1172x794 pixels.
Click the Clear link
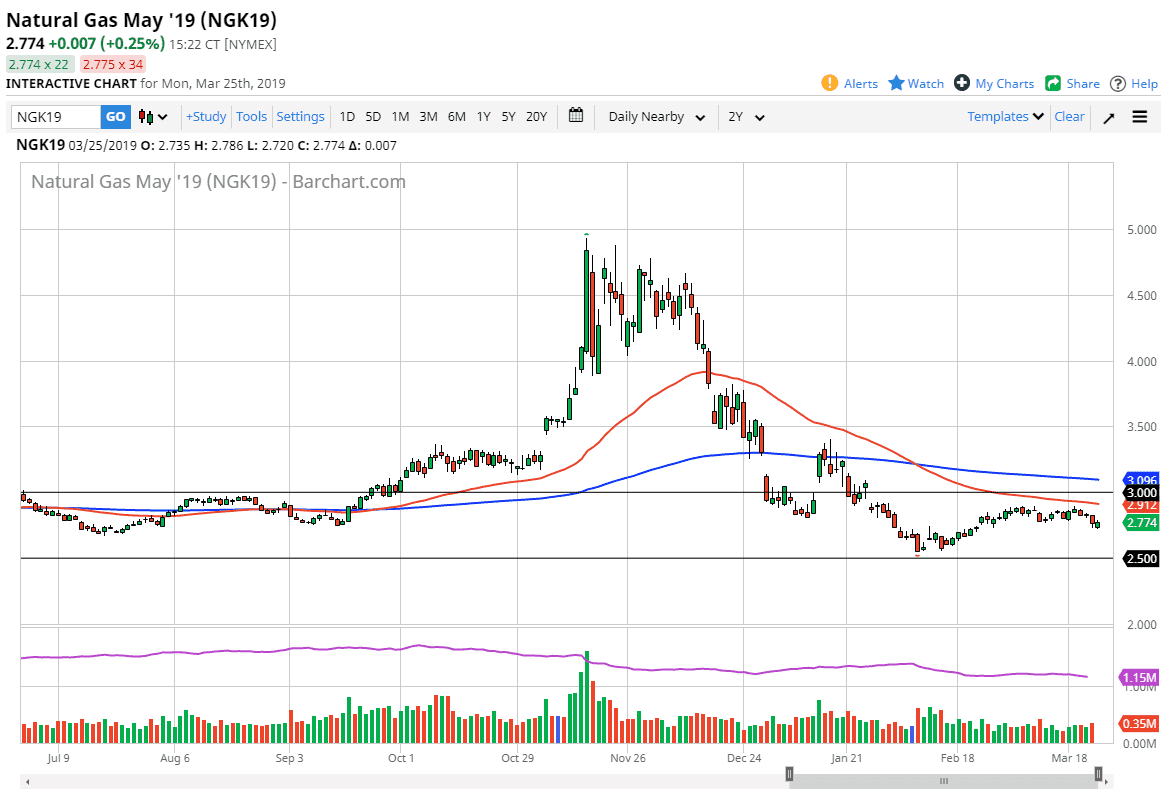(x=1069, y=117)
